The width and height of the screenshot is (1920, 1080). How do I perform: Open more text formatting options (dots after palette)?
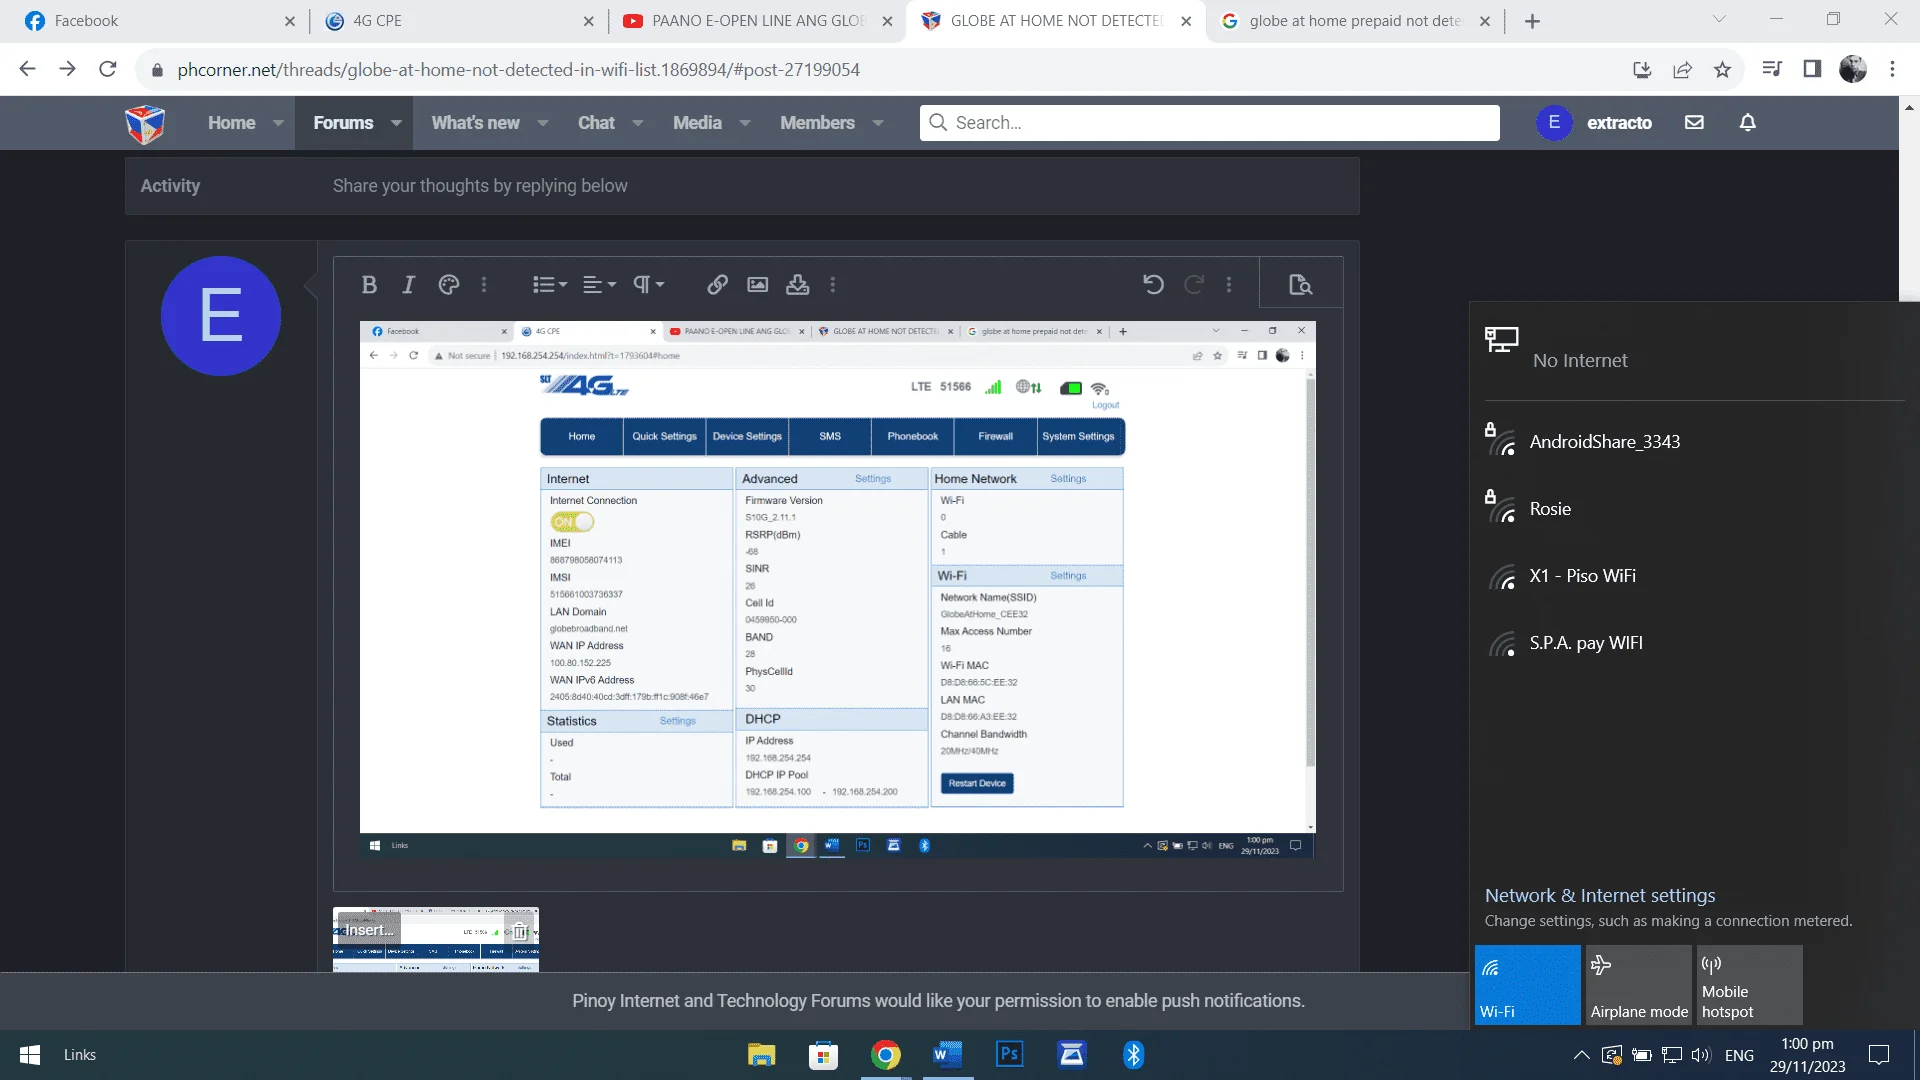(x=484, y=285)
